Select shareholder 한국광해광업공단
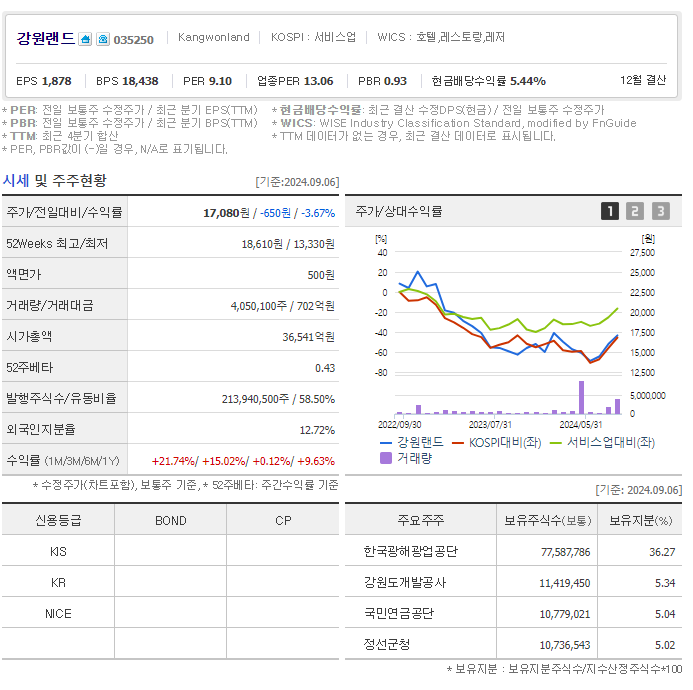Viewport: 693px width, 690px height. coord(411,551)
